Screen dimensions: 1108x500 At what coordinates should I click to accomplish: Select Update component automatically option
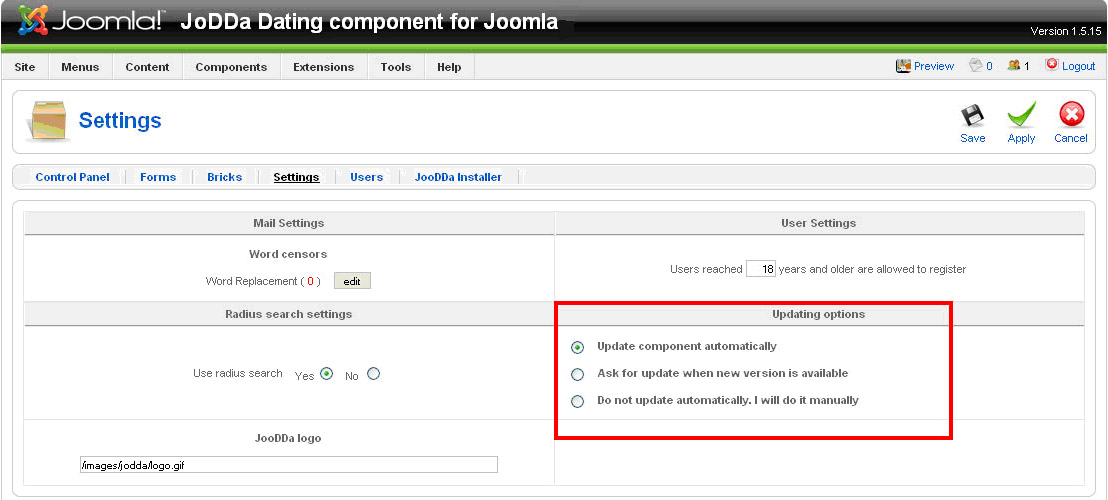[577, 347]
